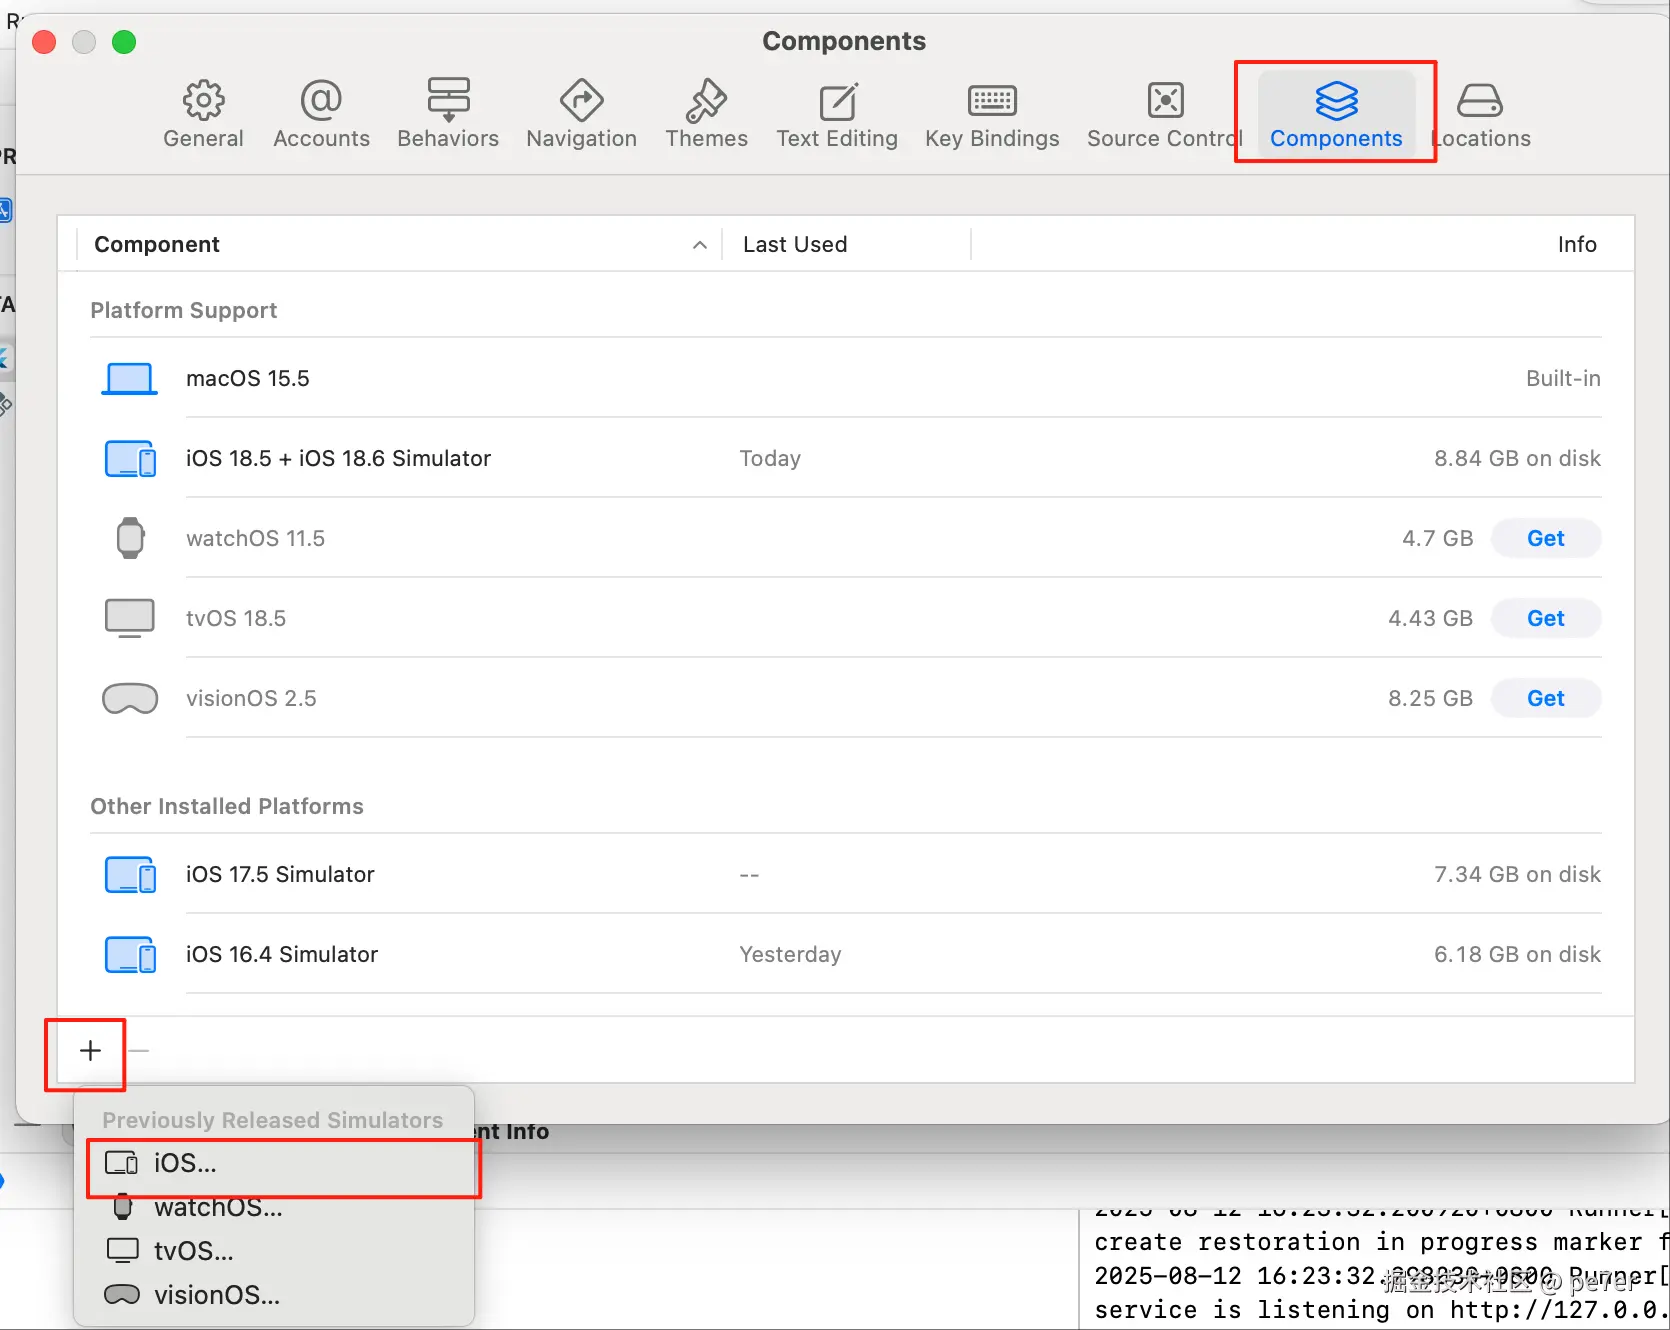Select the tvOS 18.5 label
1670x1330 pixels.
pyautogui.click(x=236, y=618)
